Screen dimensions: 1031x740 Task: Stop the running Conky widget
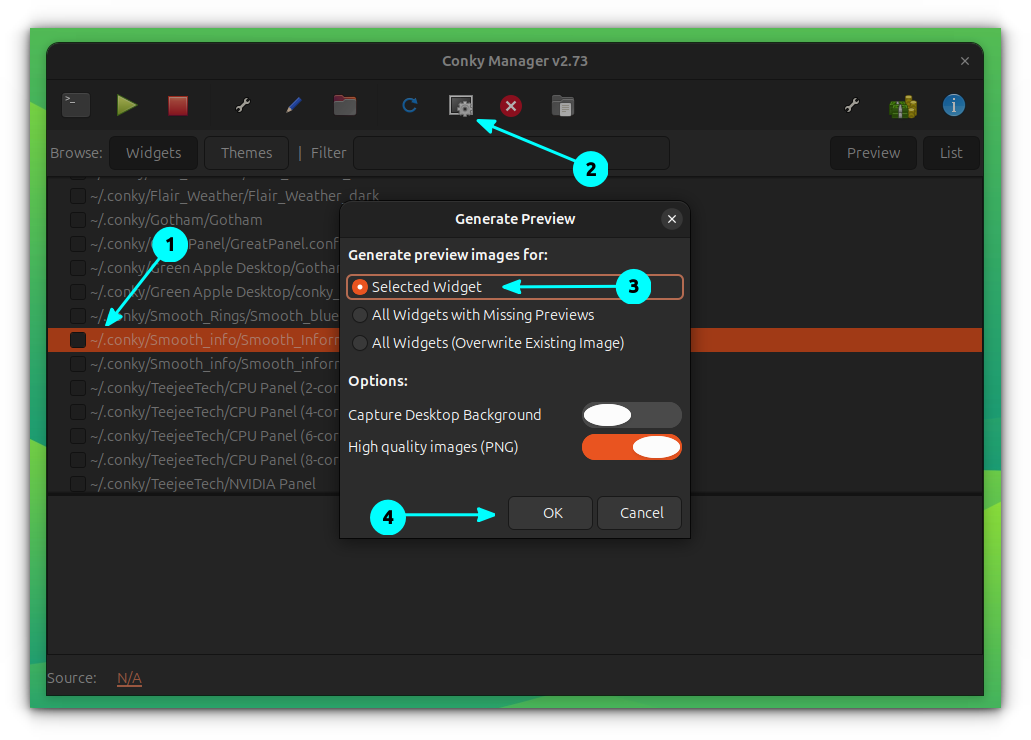(x=178, y=104)
